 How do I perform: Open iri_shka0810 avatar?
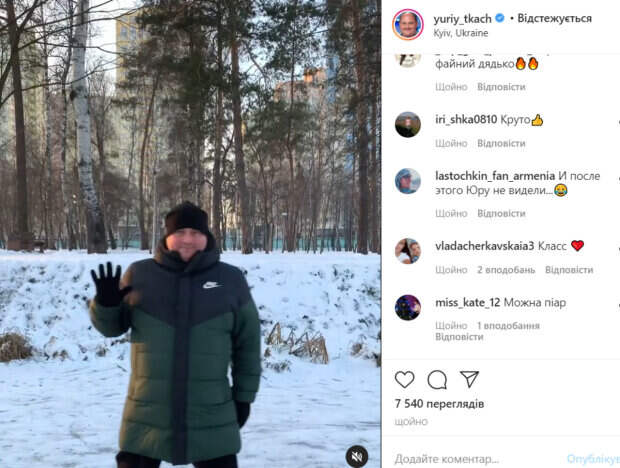pos(408,125)
